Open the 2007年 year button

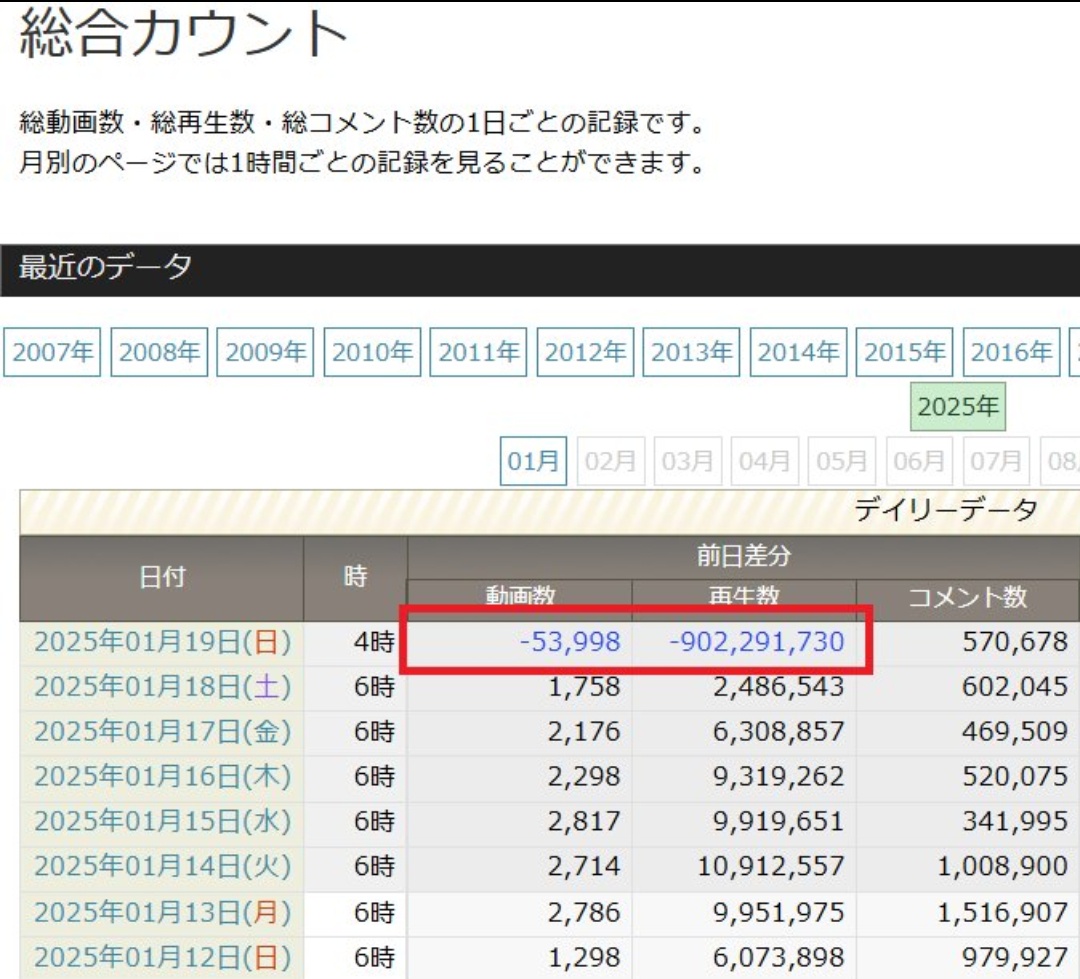pyautogui.click(x=52, y=352)
